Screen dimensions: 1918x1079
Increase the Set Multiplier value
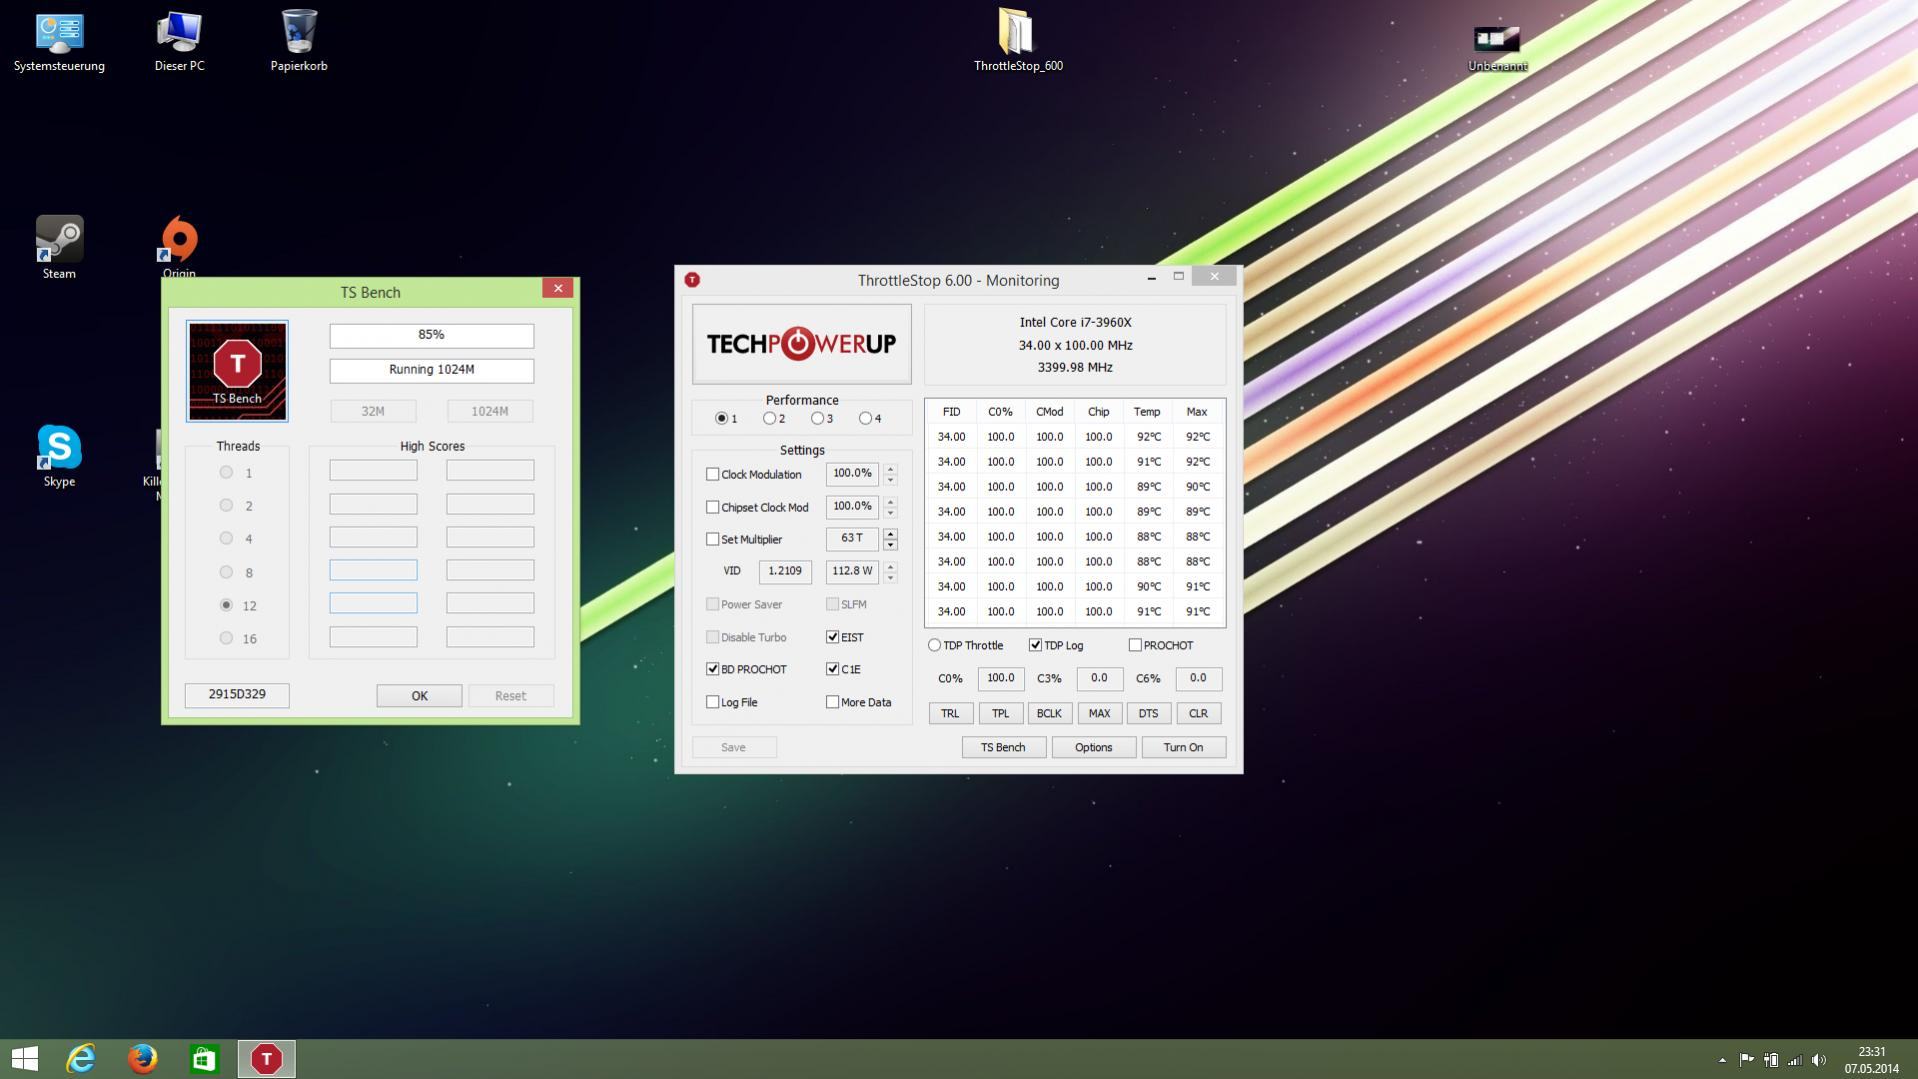point(890,533)
